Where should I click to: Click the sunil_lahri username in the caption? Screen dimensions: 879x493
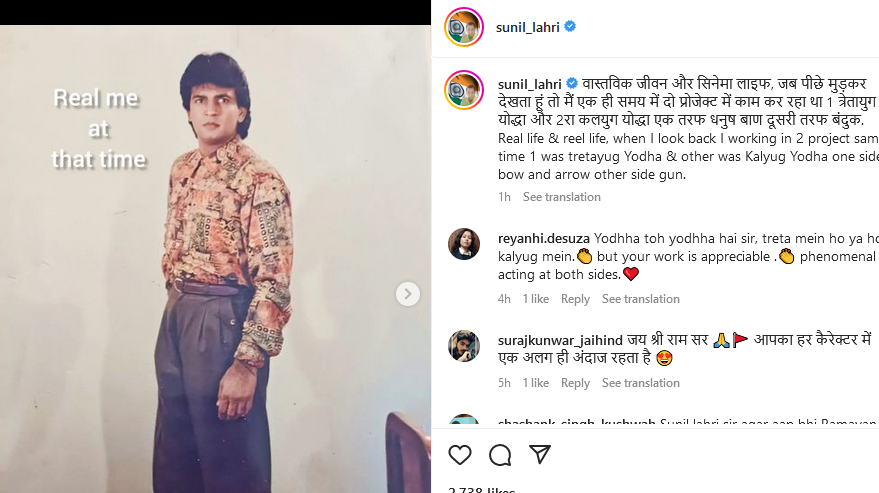click(x=529, y=83)
